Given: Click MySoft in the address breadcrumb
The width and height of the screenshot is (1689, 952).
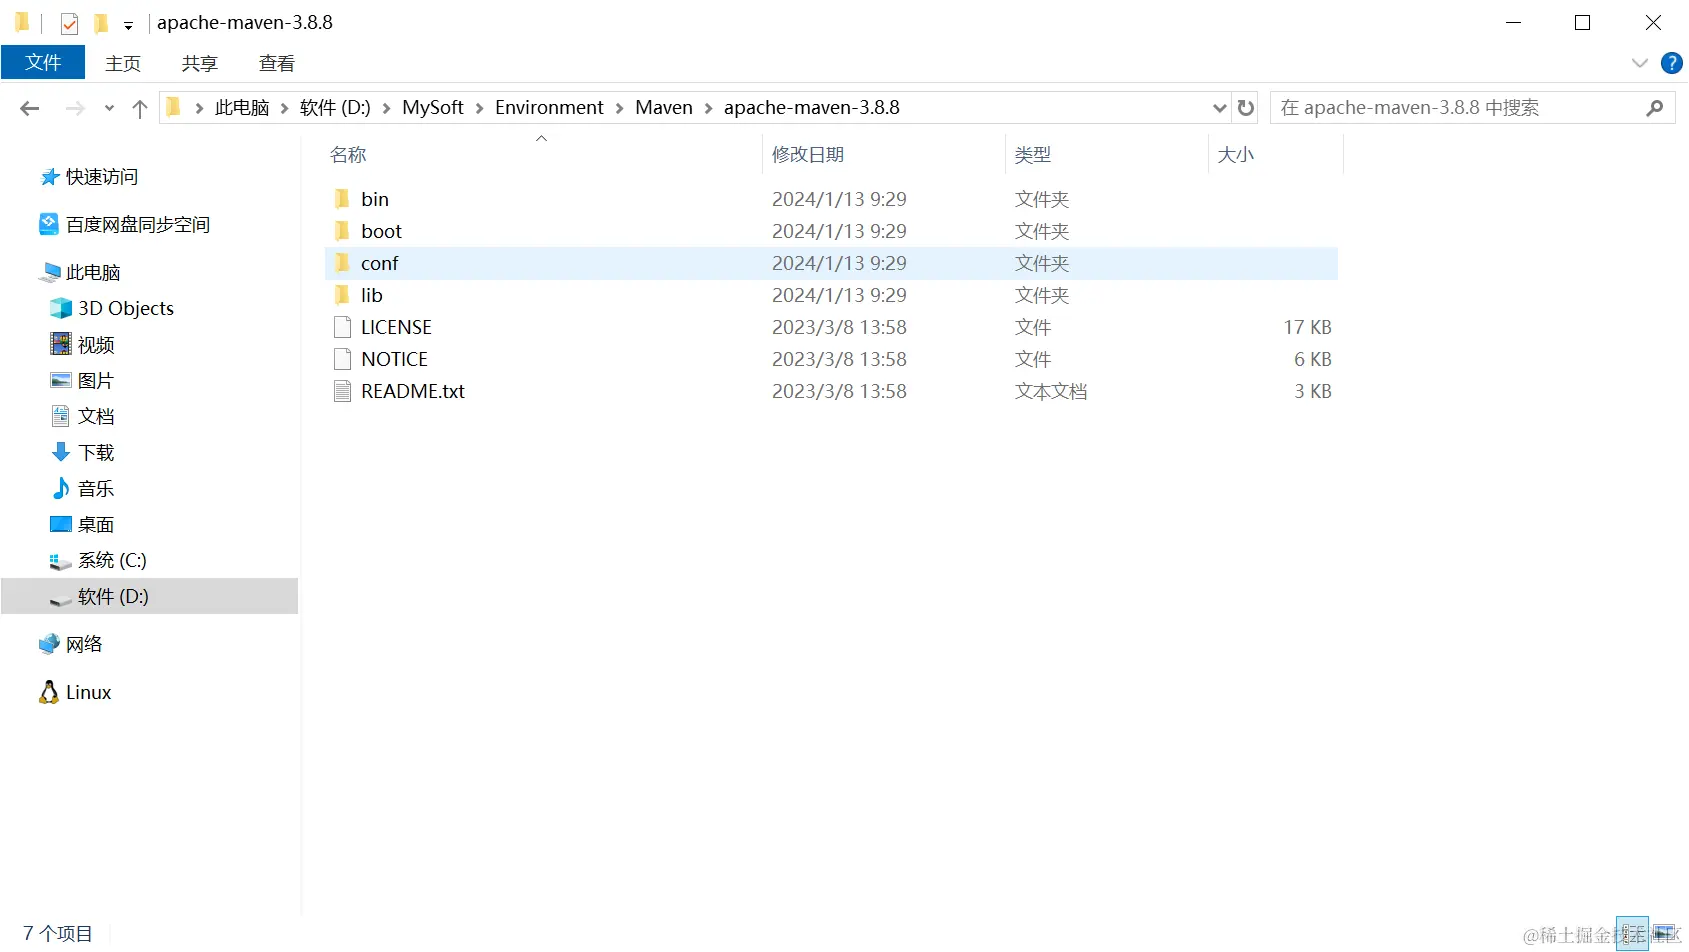Looking at the screenshot, I should (433, 107).
